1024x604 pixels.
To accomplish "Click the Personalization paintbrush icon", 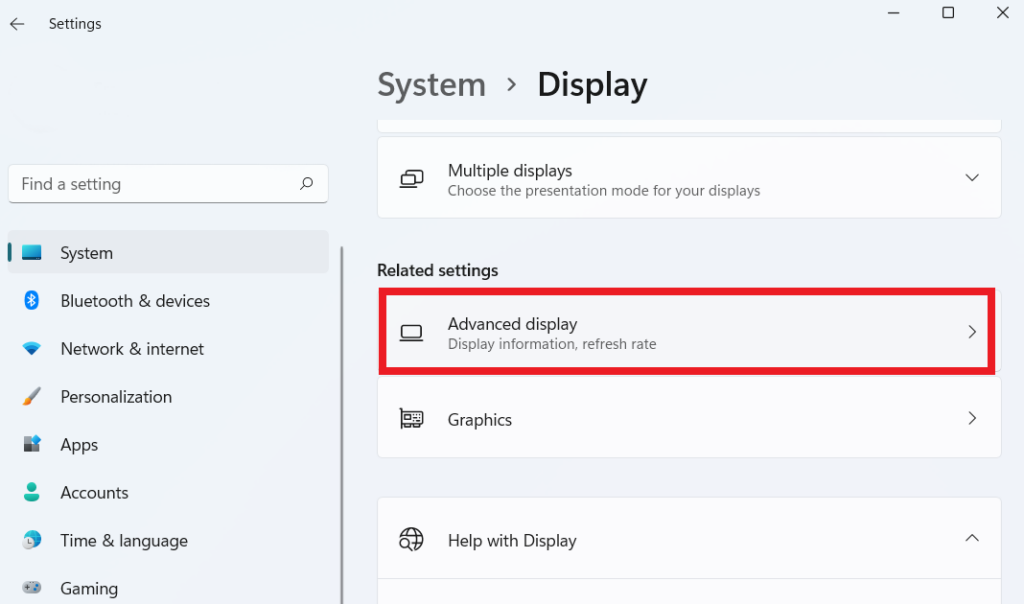I will (31, 396).
